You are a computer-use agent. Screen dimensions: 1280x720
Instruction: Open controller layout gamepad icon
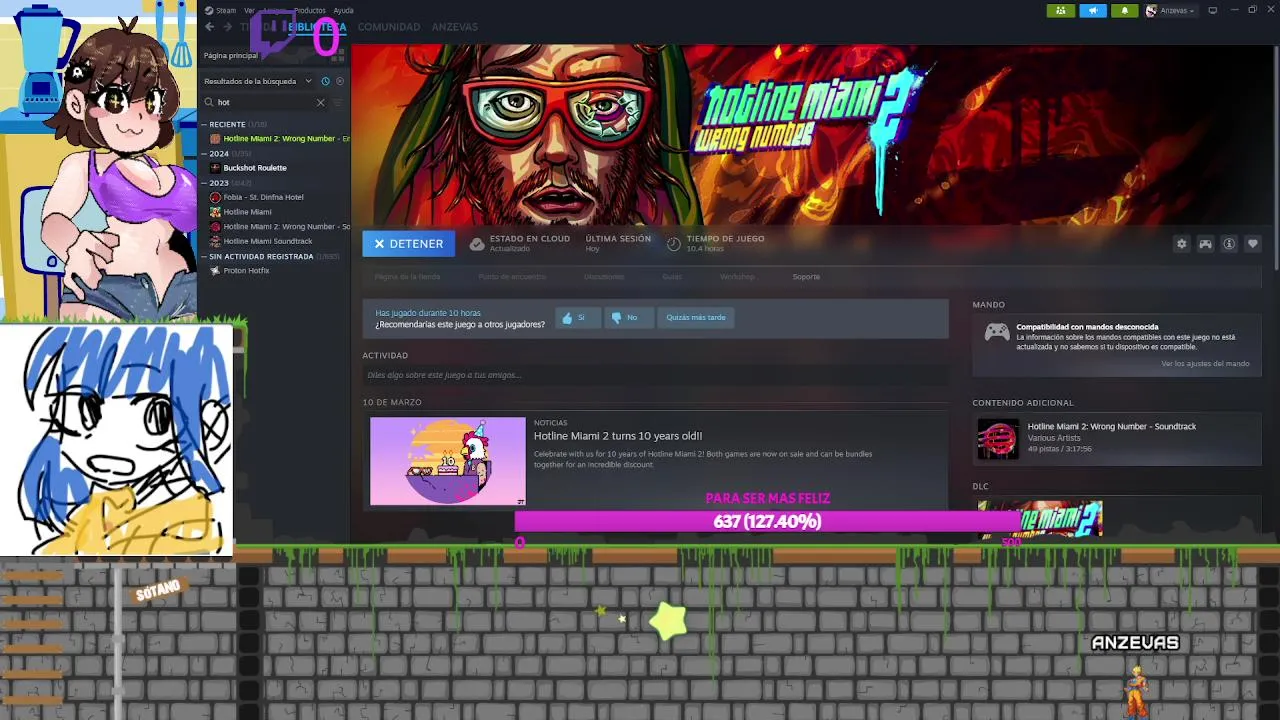1205,244
